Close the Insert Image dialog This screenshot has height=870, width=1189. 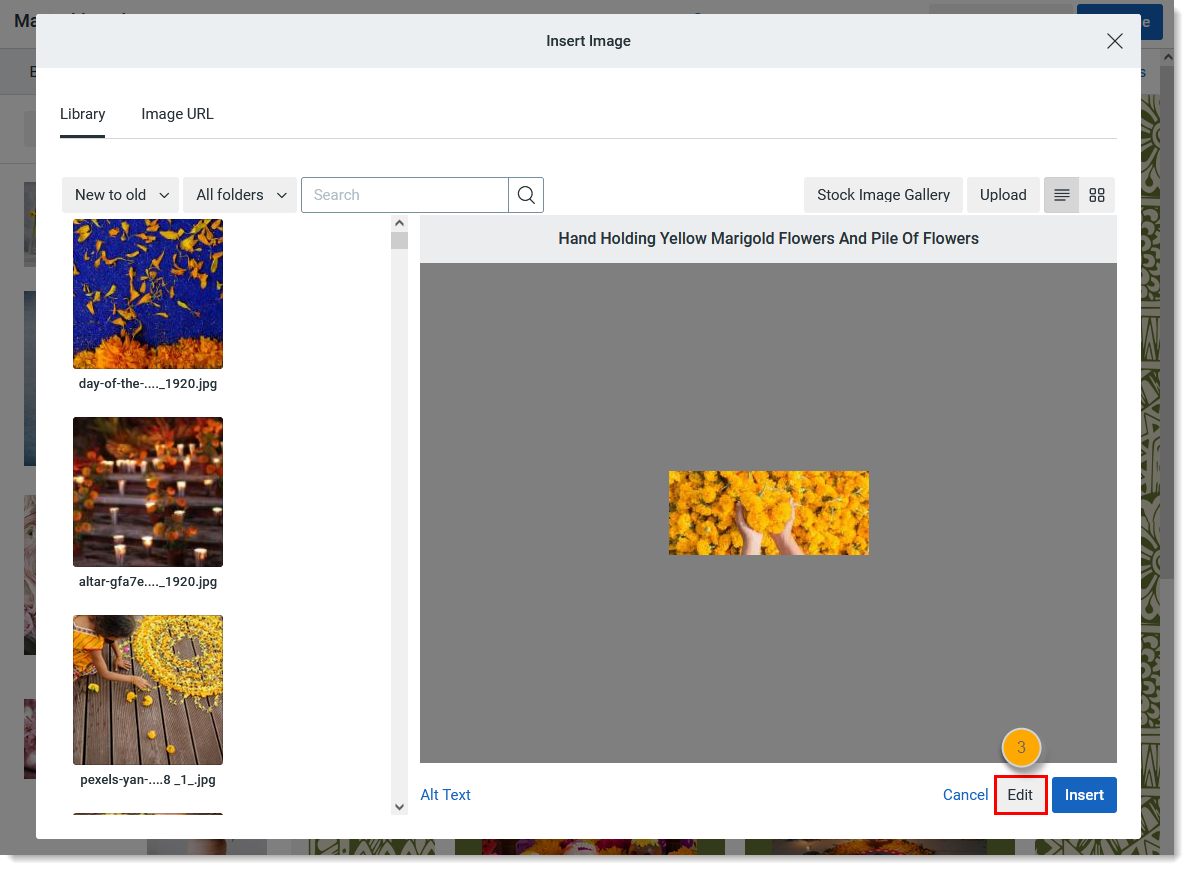click(1114, 41)
